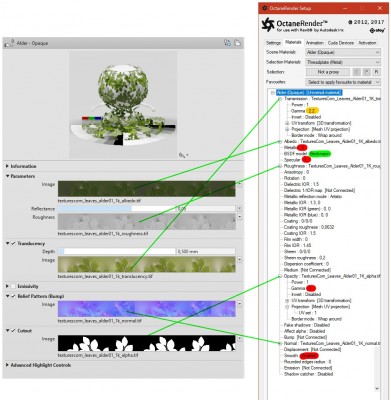
Task: Click the OctaneRender logo icon
Action: pyautogui.click(x=268, y=24)
